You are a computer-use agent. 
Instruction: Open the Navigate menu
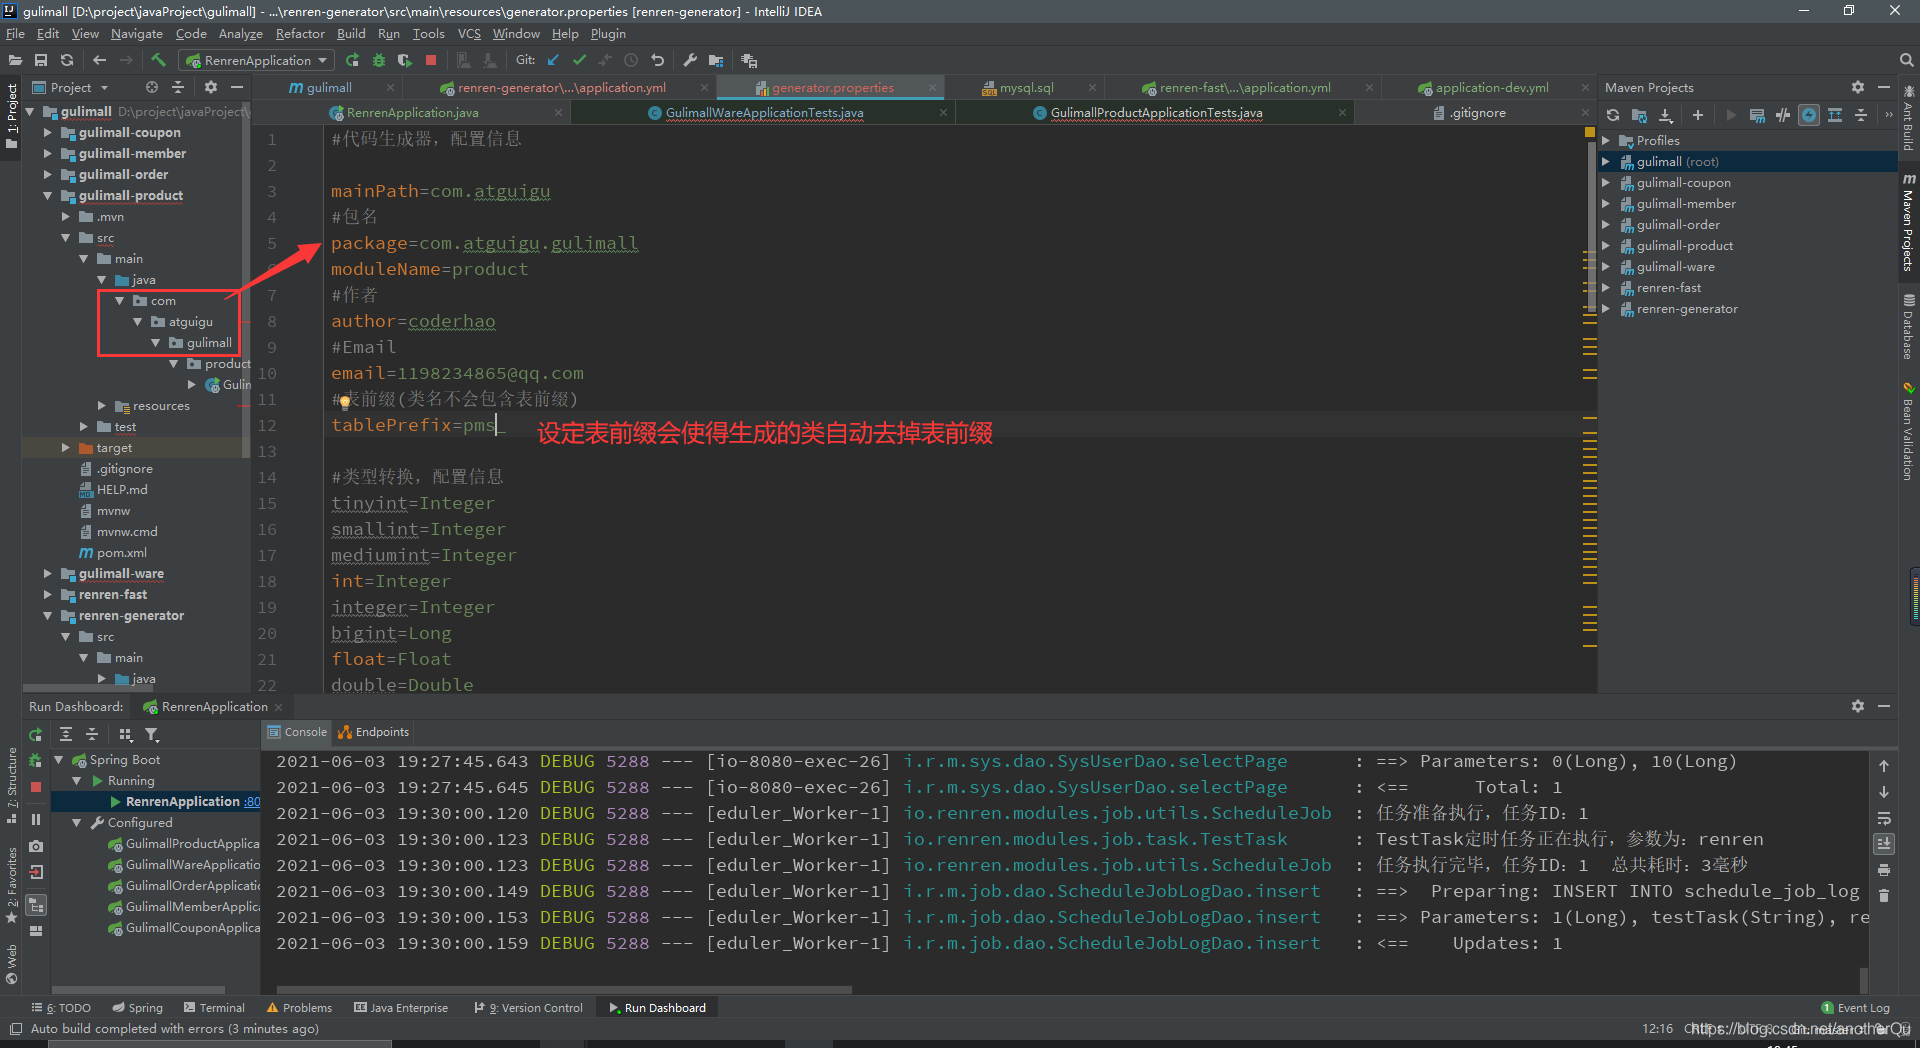click(x=137, y=33)
